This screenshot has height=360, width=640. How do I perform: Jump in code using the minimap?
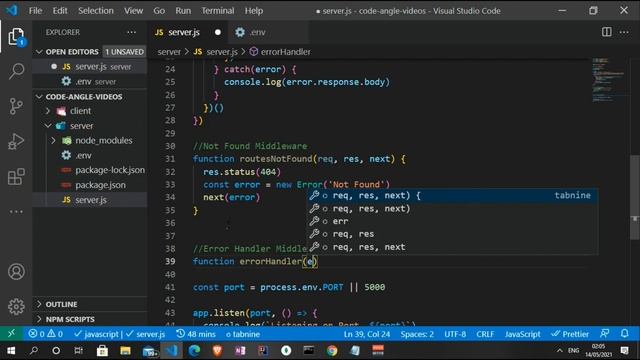point(608,80)
